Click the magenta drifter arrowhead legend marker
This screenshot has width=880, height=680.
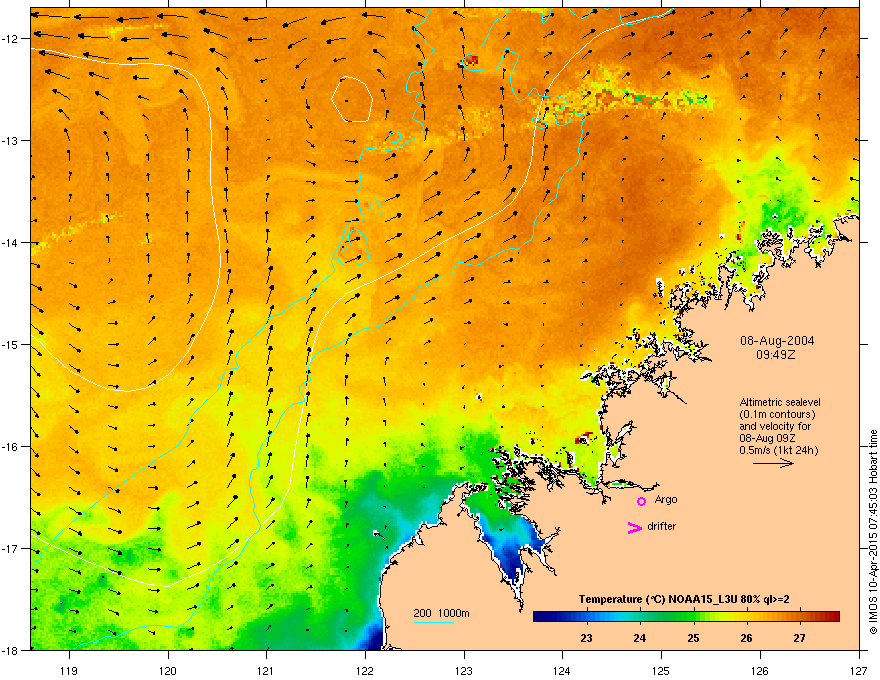point(634,527)
